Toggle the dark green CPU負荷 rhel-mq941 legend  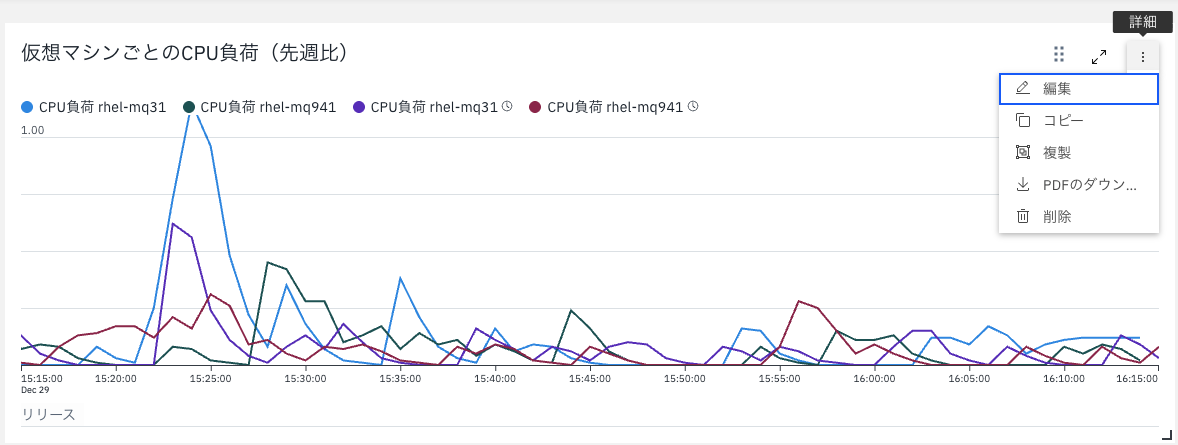coord(260,107)
